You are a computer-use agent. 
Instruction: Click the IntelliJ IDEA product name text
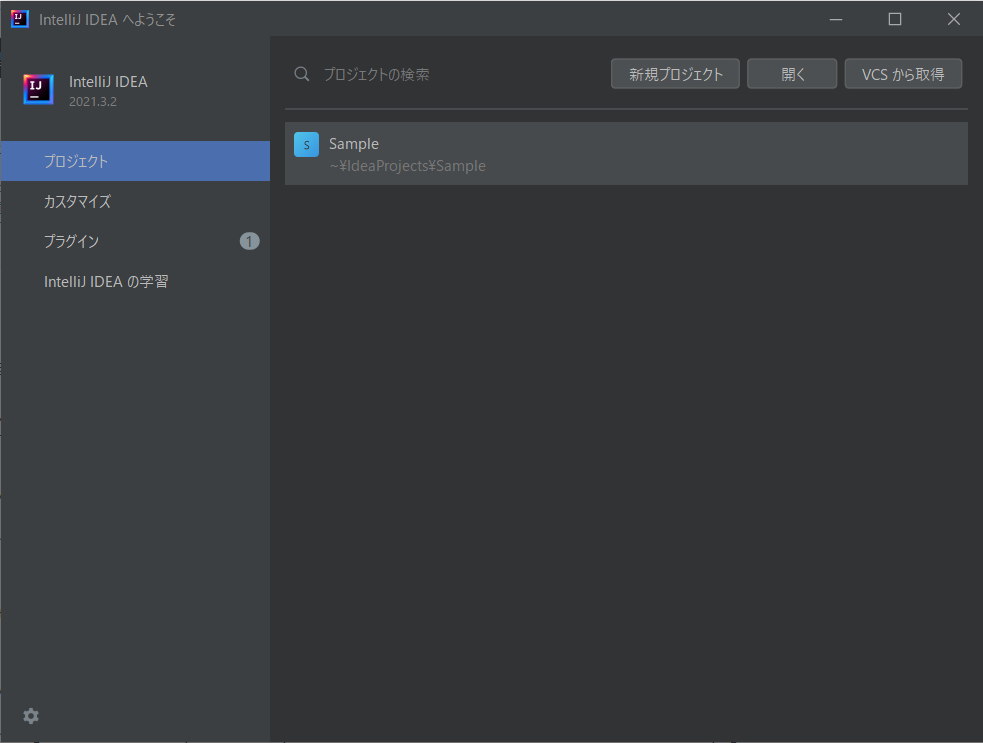(108, 82)
